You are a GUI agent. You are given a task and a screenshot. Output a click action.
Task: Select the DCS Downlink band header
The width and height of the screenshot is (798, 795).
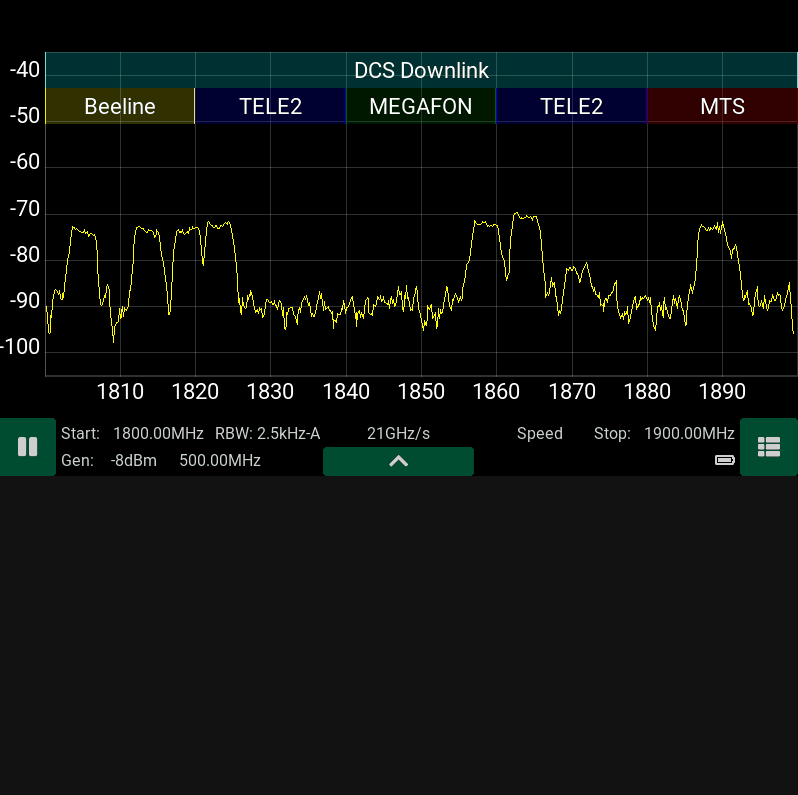point(421,70)
